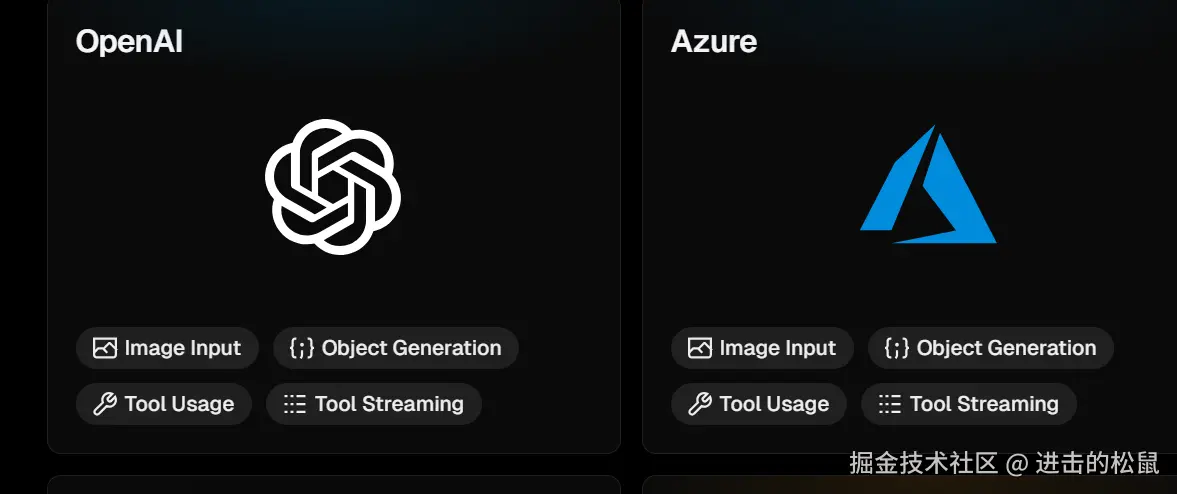Click the blue Azure logo
The image size is (1177, 494).
click(x=928, y=187)
